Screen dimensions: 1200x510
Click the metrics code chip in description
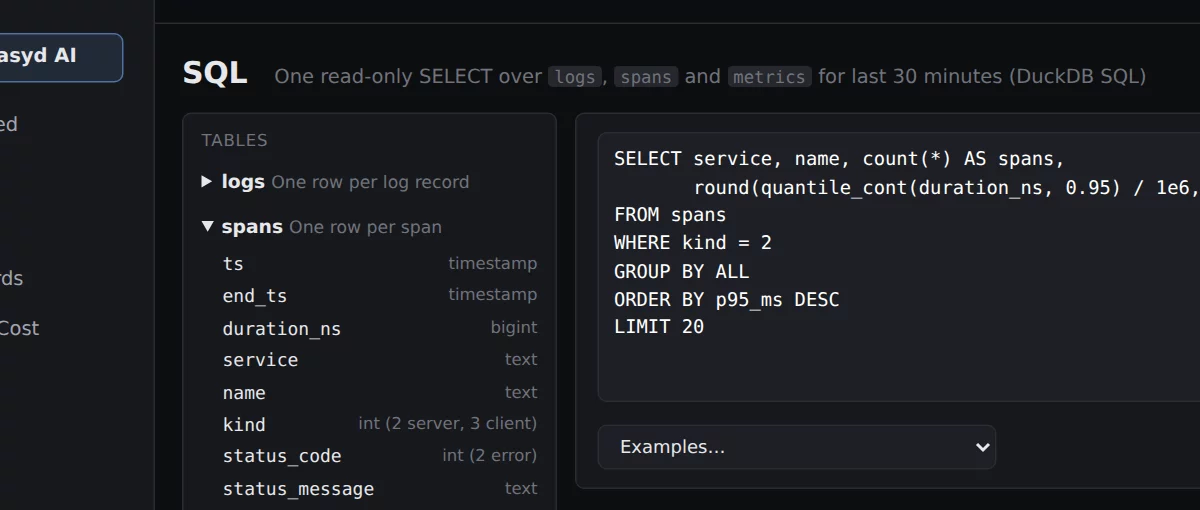click(x=769, y=77)
